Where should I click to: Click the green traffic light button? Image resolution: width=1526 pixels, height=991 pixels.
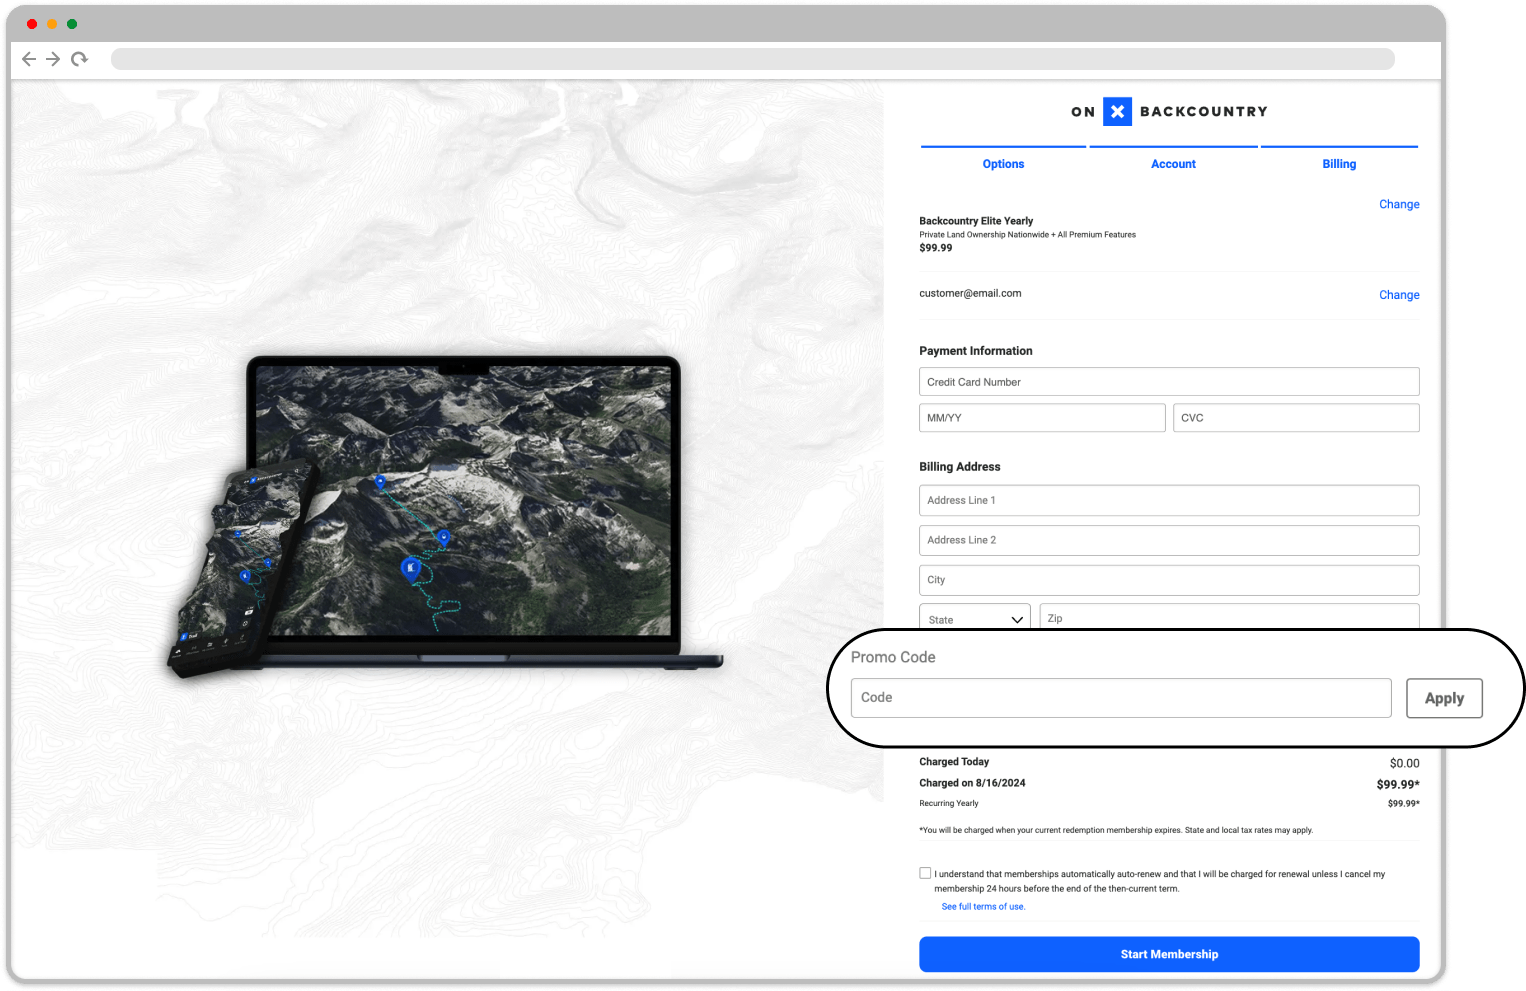[x=71, y=23]
